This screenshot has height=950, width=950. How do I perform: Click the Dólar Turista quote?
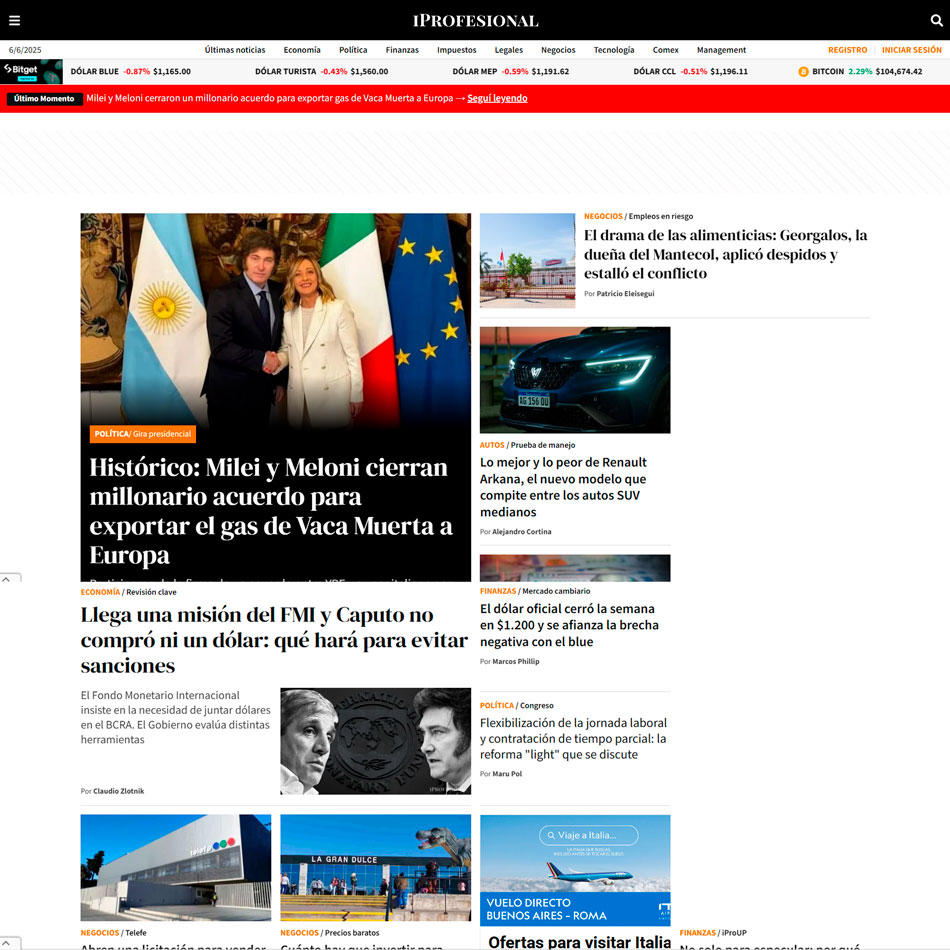[322, 71]
